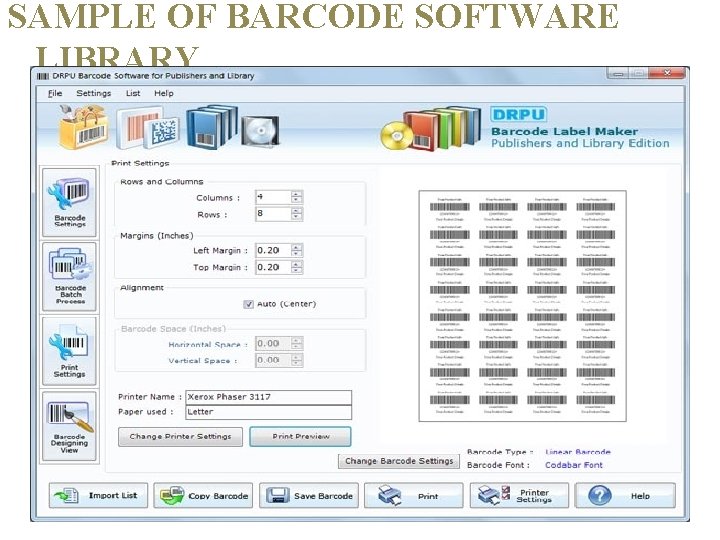Decrease the Top Margin spinner

click(297, 270)
